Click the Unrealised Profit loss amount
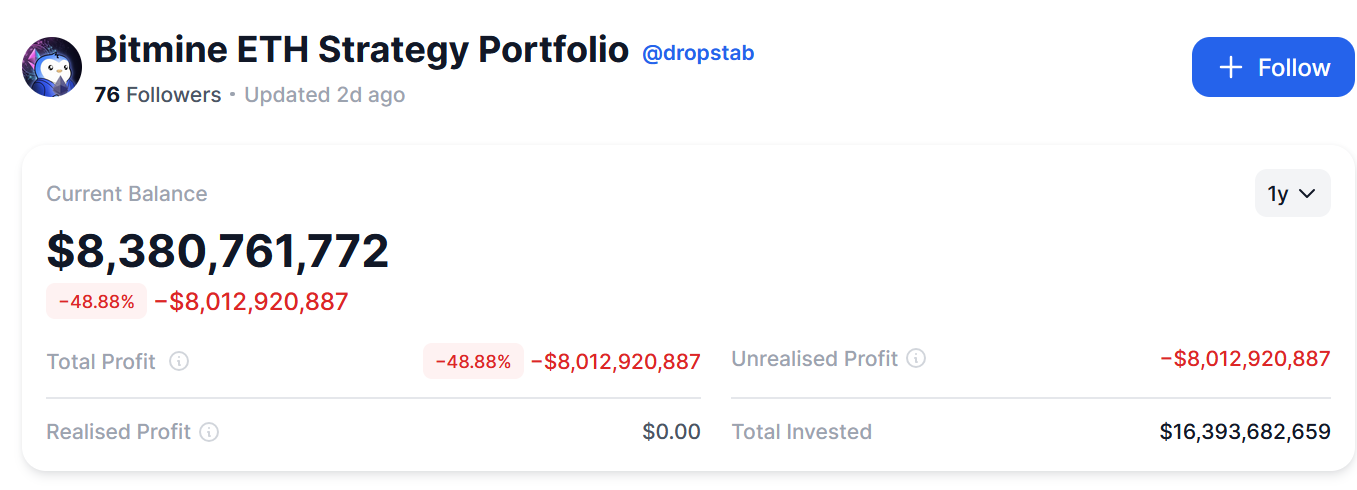Viewport: 1357px width, 490px height. (x=1245, y=358)
